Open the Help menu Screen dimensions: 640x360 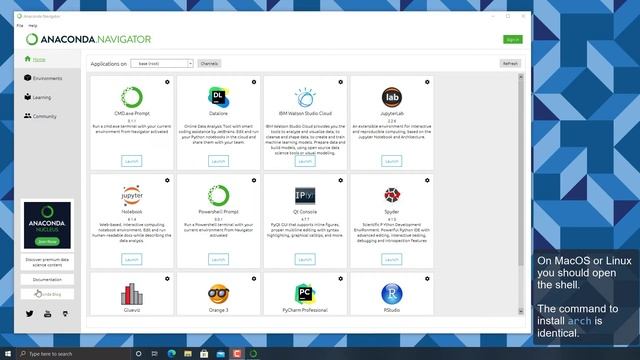coord(33,26)
